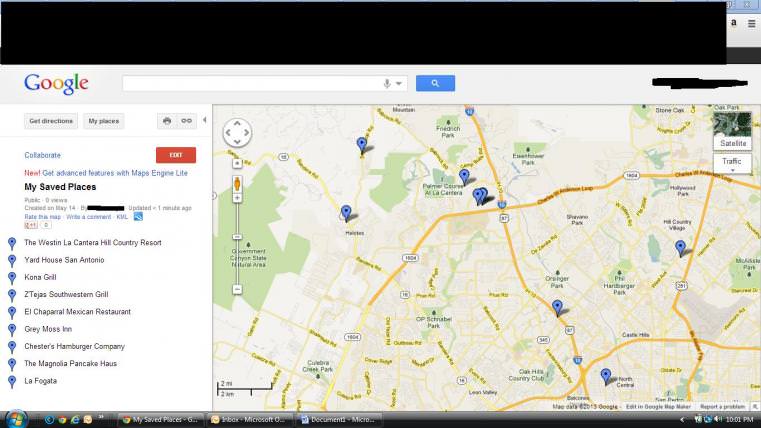The height and width of the screenshot is (428, 761).
Task: Pan the map right with the navigation arrow
Action: pos(247,132)
